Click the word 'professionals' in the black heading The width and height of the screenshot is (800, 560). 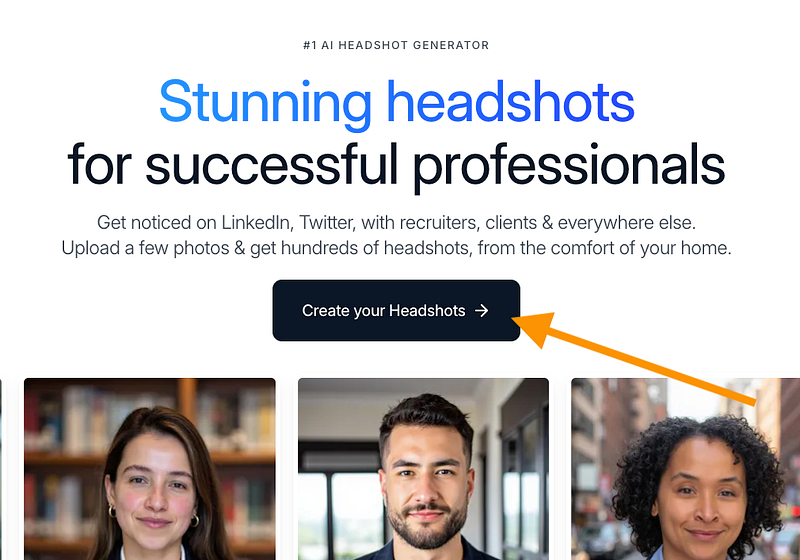click(x=569, y=166)
